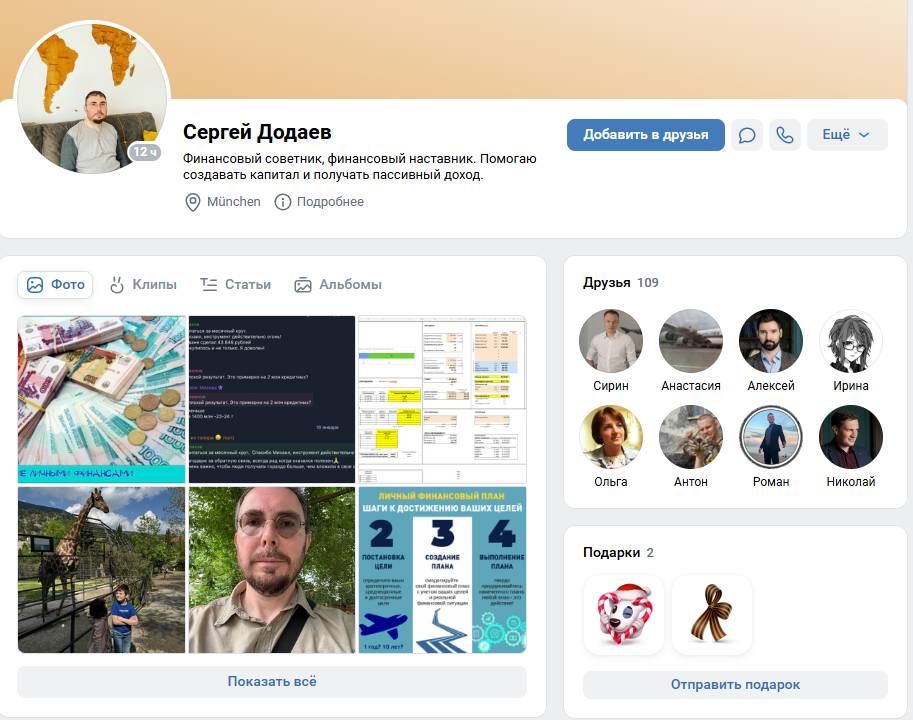This screenshot has width=913, height=720.
Task: Open the giraffe zoo photo
Action: coord(101,570)
